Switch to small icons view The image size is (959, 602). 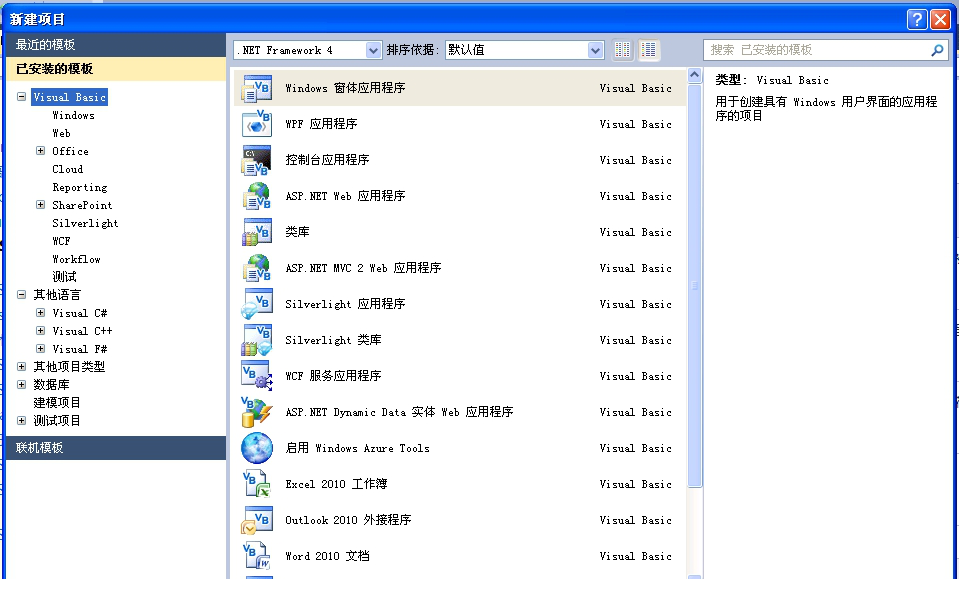coord(622,50)
